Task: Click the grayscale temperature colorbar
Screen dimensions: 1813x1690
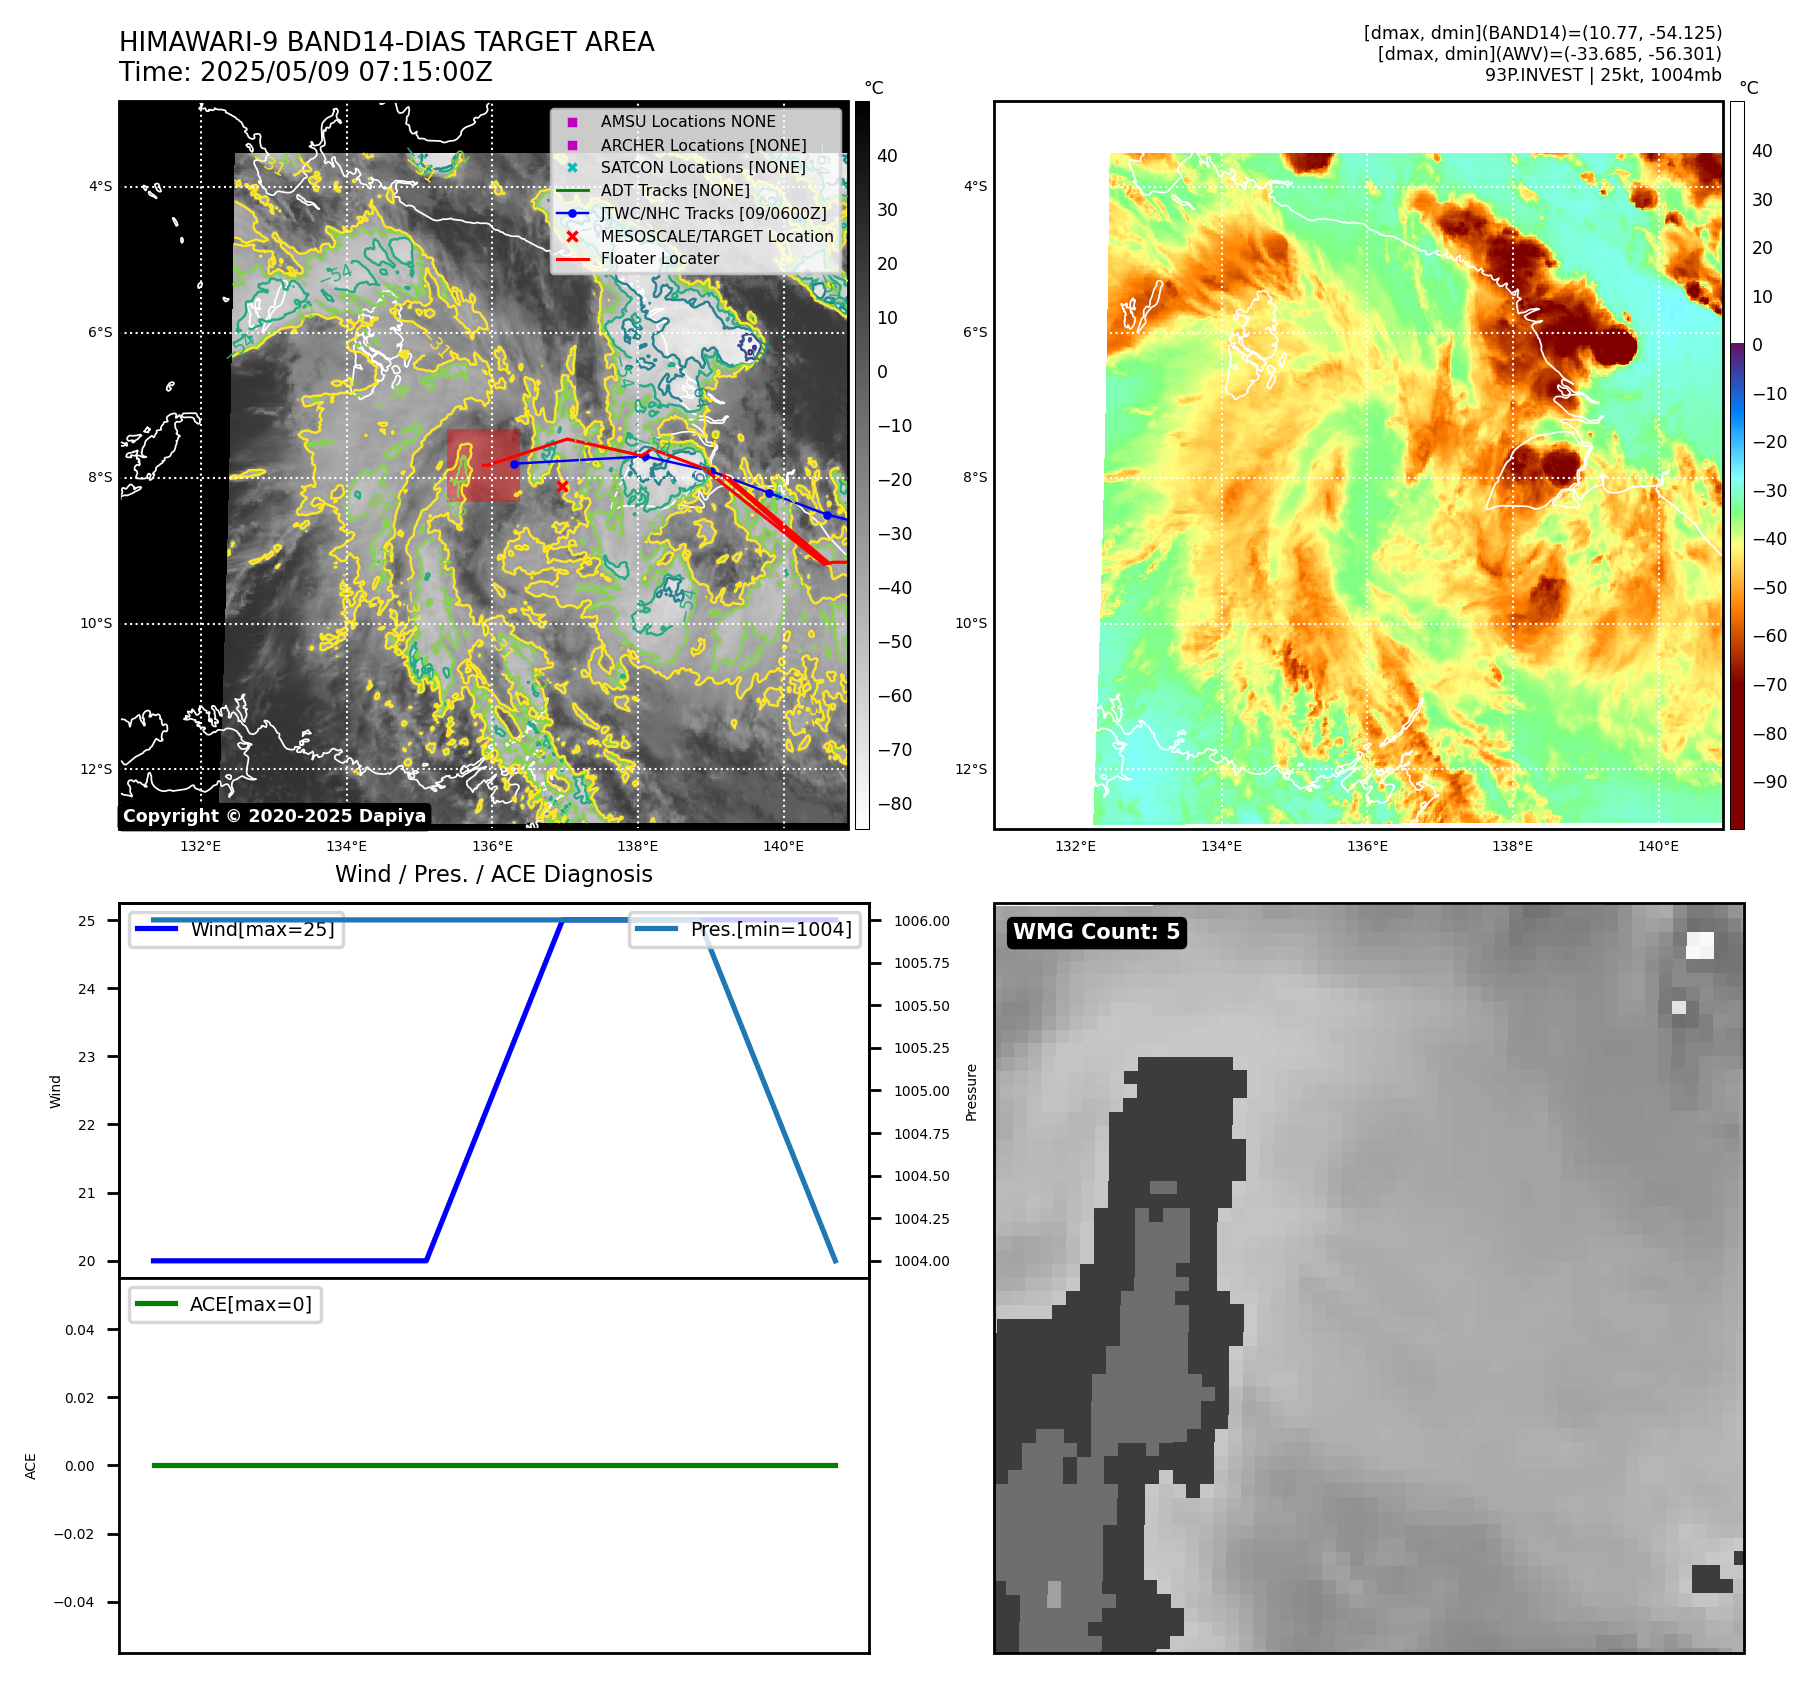Action: [862, 465]
